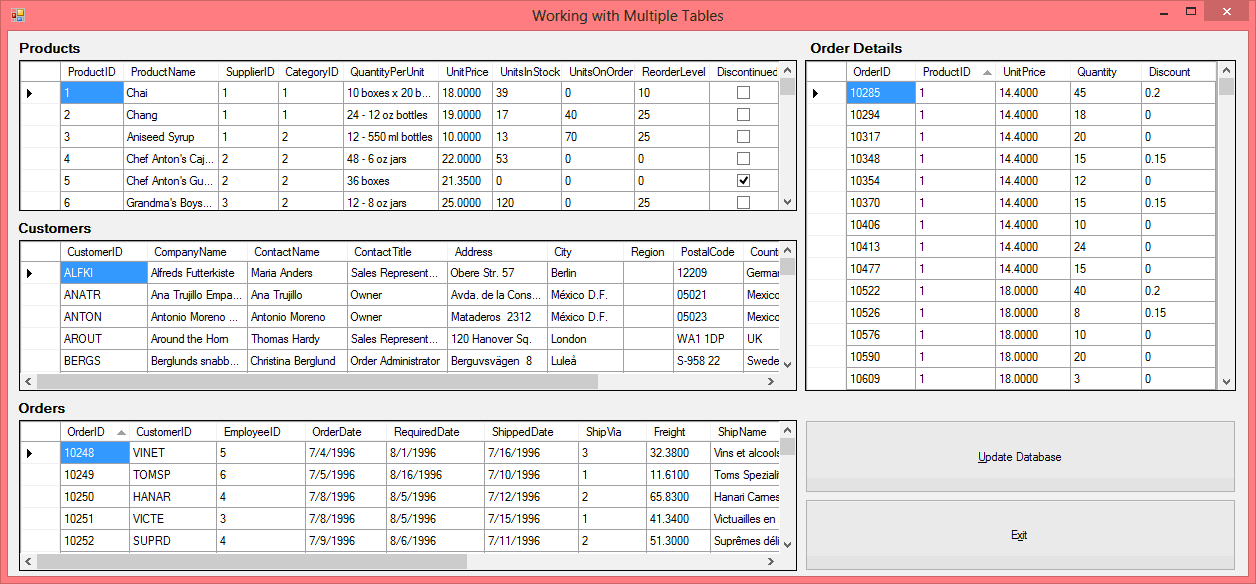Select order 10348 in Order Details
Image resolution: width=1256 pixels, height=584 pixels.
(x=881, y=158)
